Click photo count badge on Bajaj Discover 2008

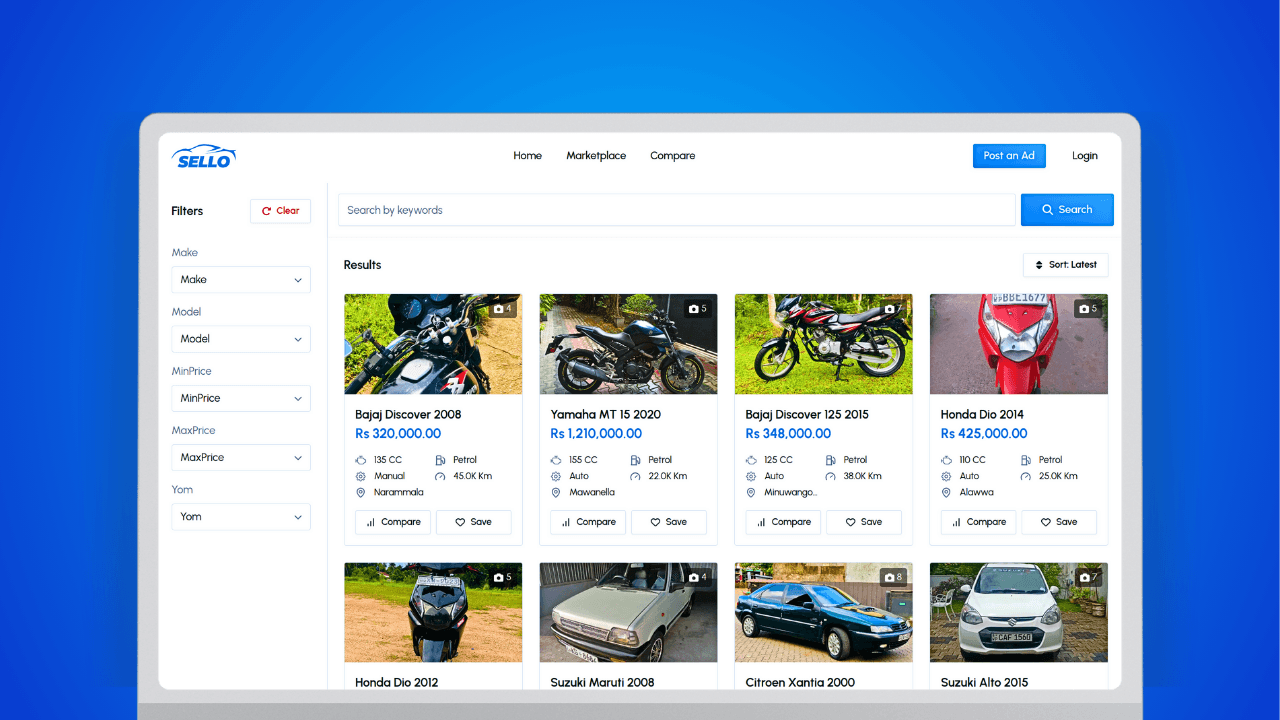(x=502, y=309)
